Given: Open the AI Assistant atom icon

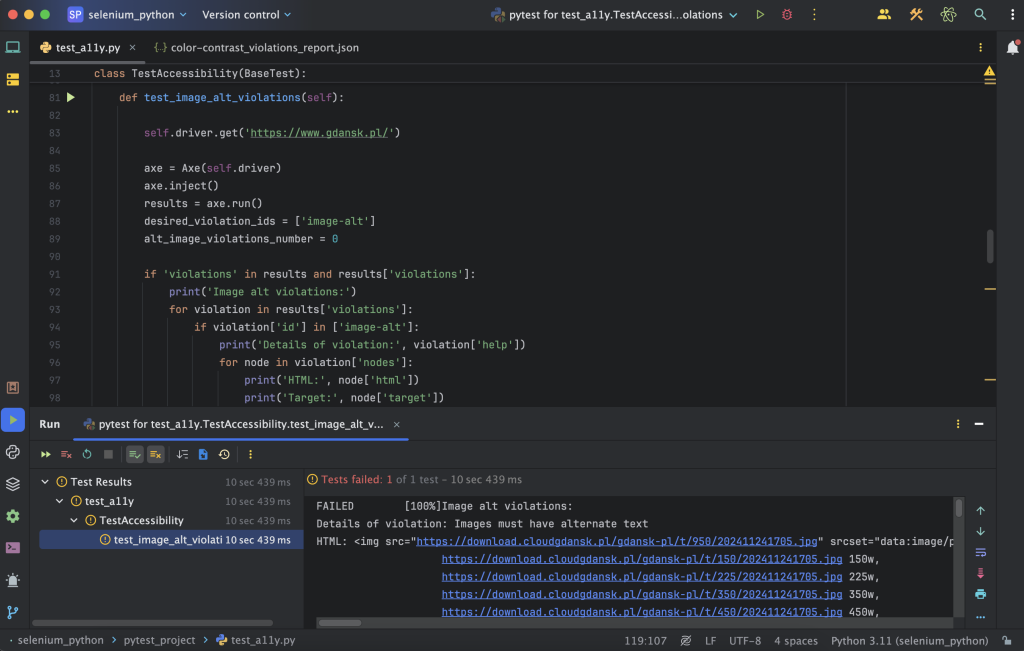Looking at the screenshot, I should [x=948, y=14].
